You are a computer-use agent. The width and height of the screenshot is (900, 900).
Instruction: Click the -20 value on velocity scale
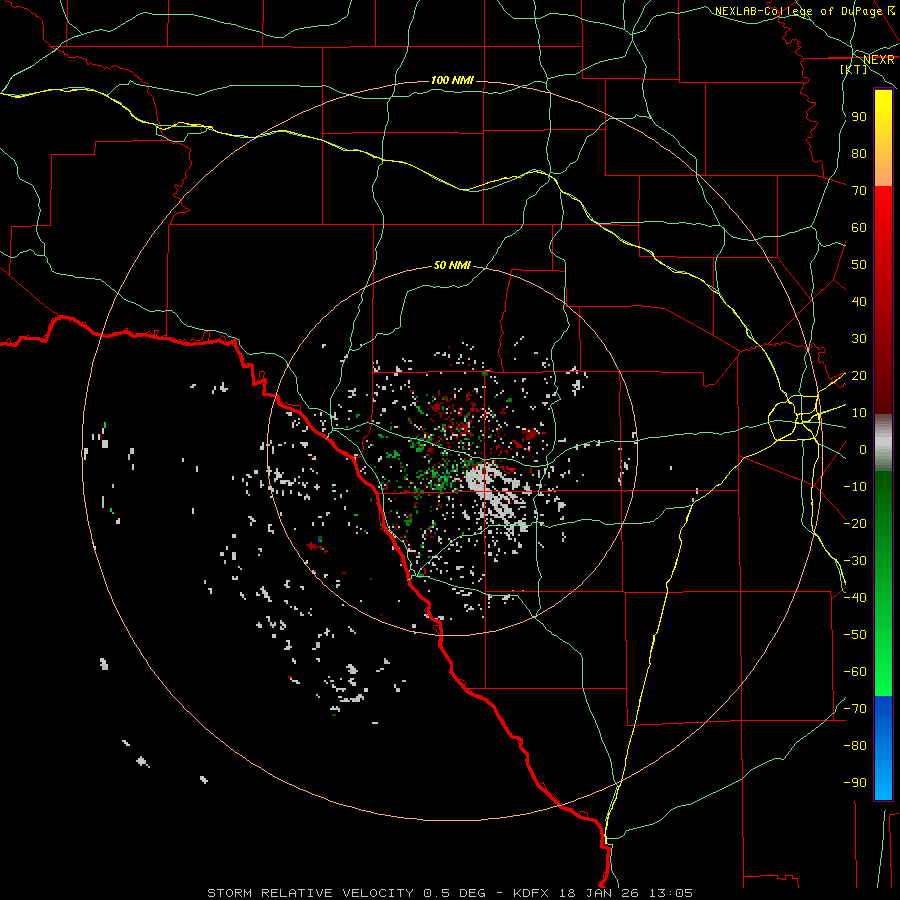pyautogui.click(x=855, y=523)
